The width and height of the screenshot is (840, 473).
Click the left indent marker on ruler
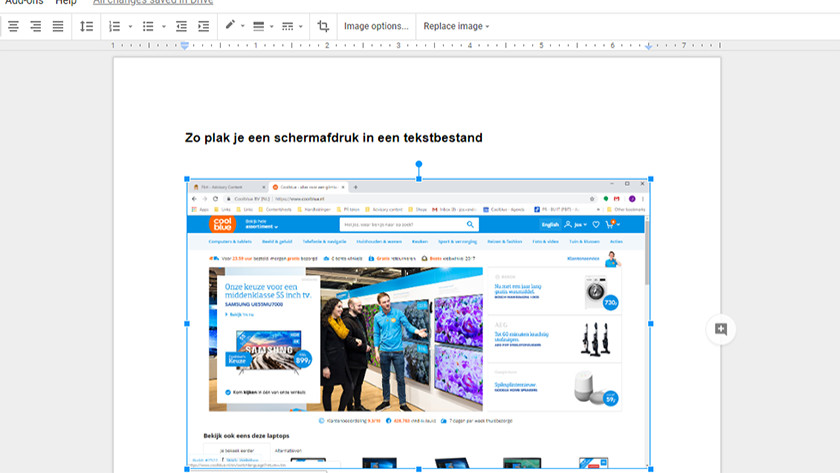(x=185, y=47)
